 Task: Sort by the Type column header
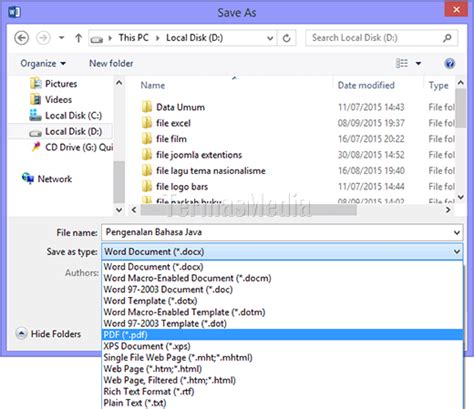pos(438,86)
